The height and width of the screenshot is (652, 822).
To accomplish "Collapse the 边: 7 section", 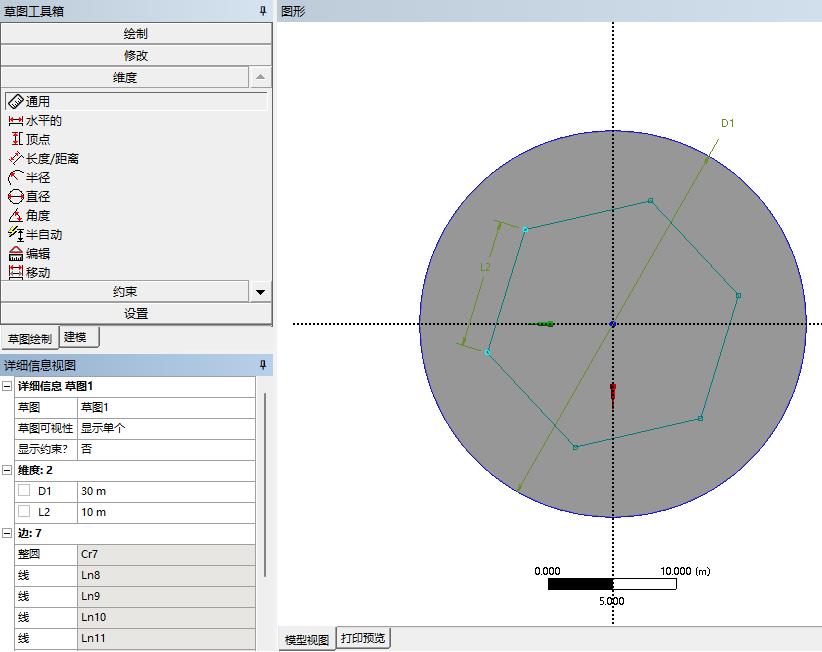I will 8,533.
